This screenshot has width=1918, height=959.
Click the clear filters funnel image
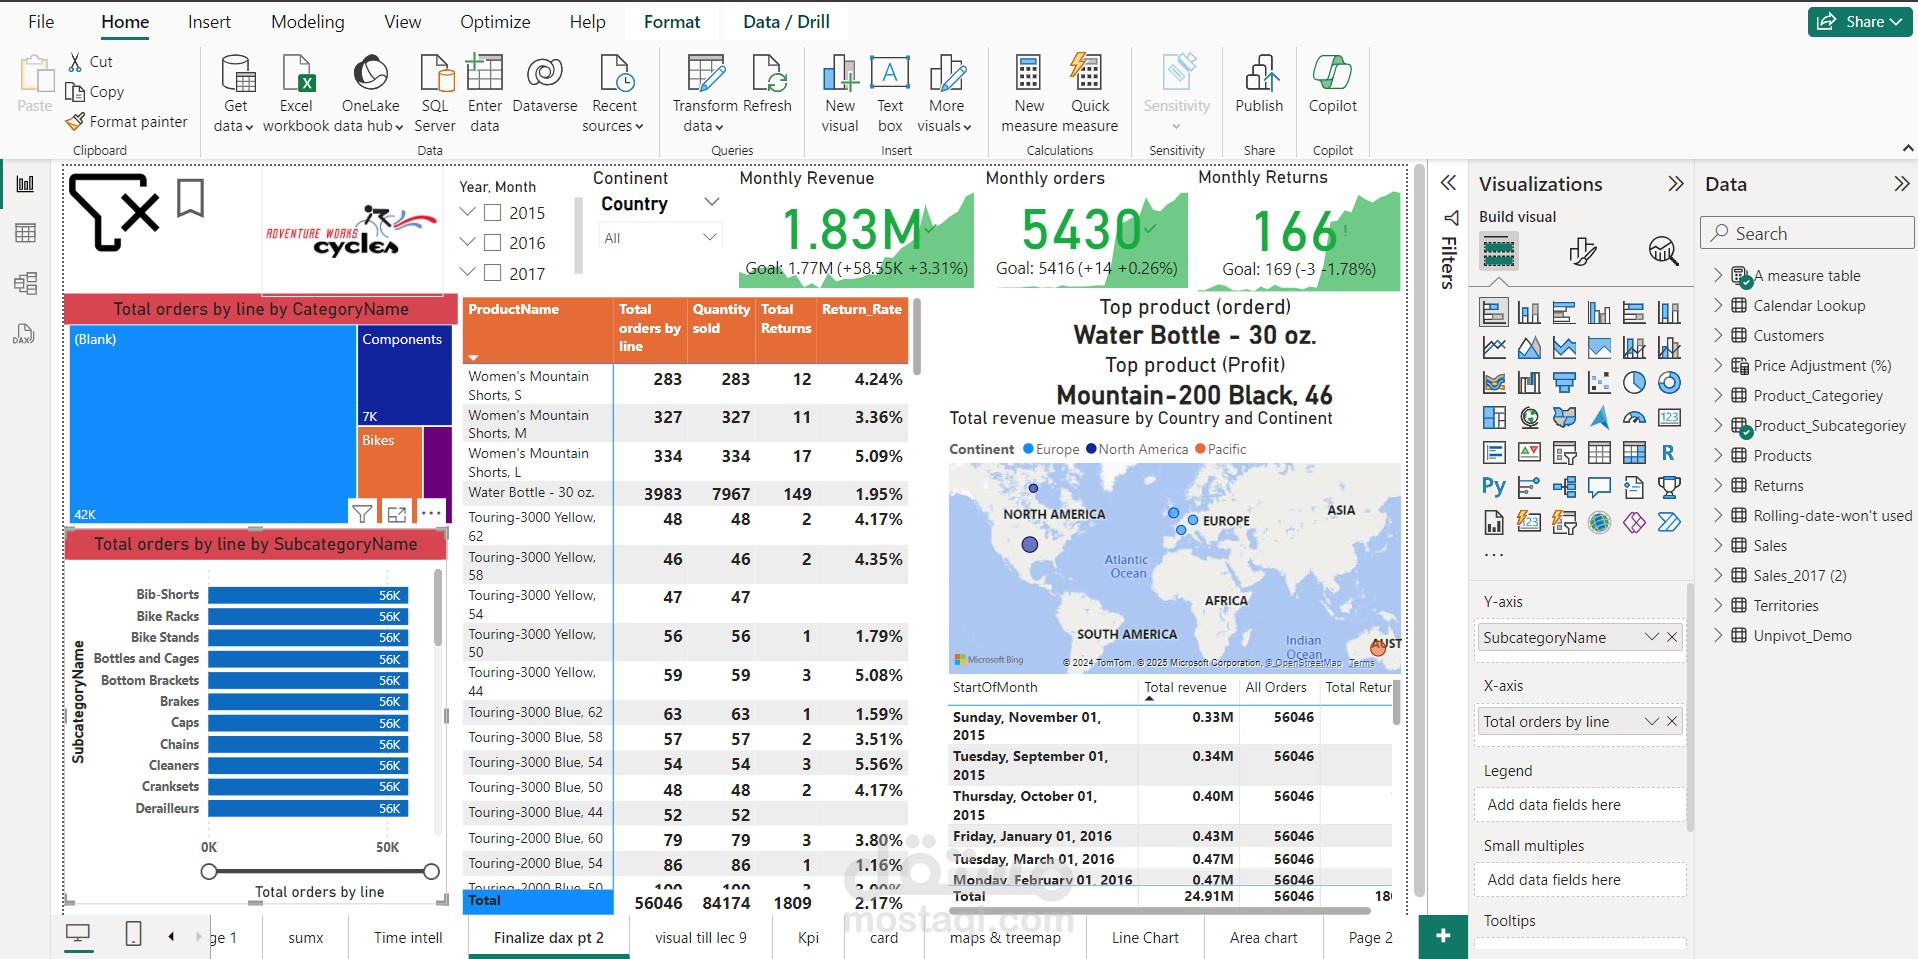(114, 212)
